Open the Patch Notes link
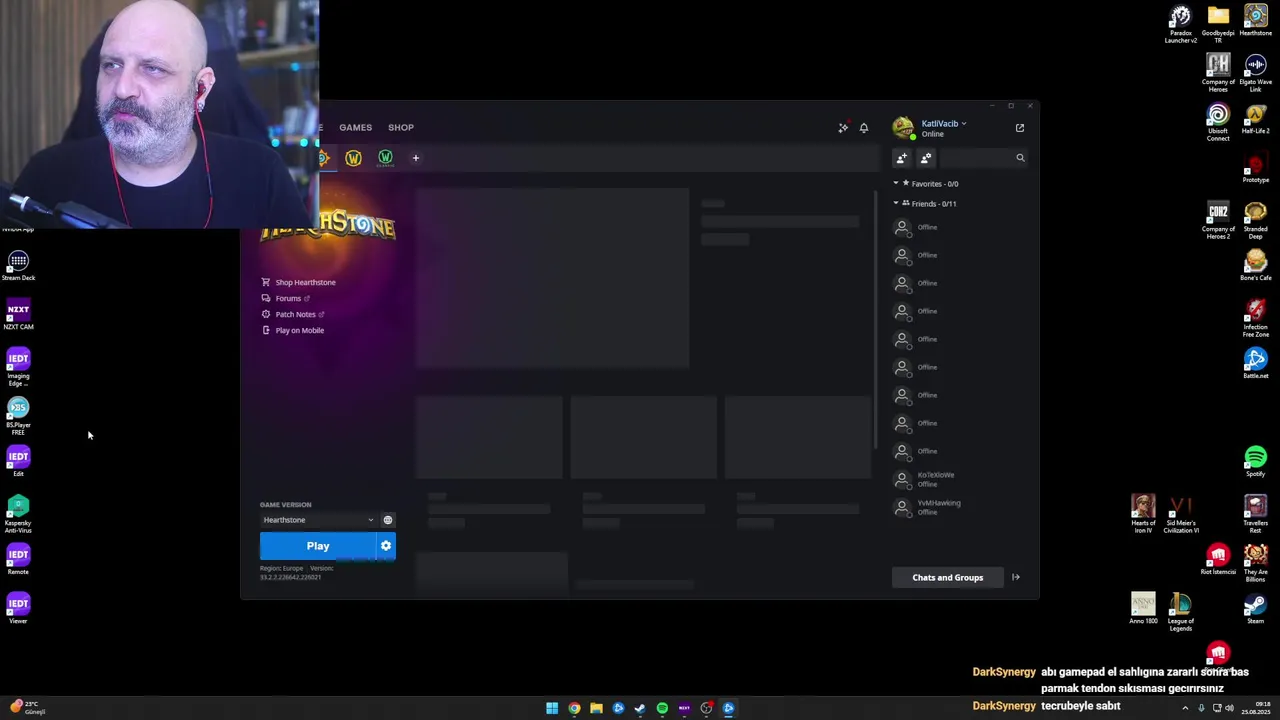 [293, 315]
